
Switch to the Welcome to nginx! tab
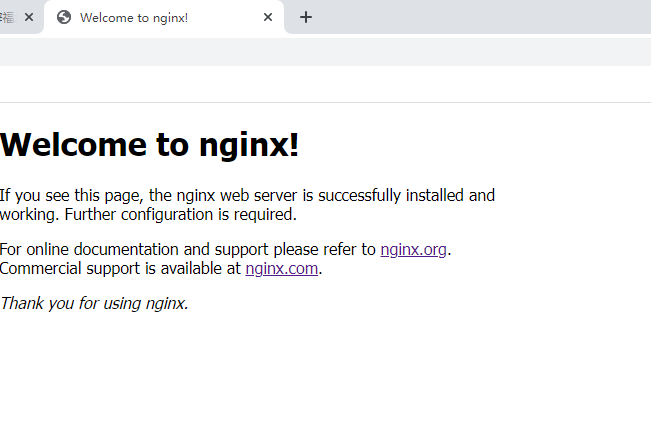(164, 17)
